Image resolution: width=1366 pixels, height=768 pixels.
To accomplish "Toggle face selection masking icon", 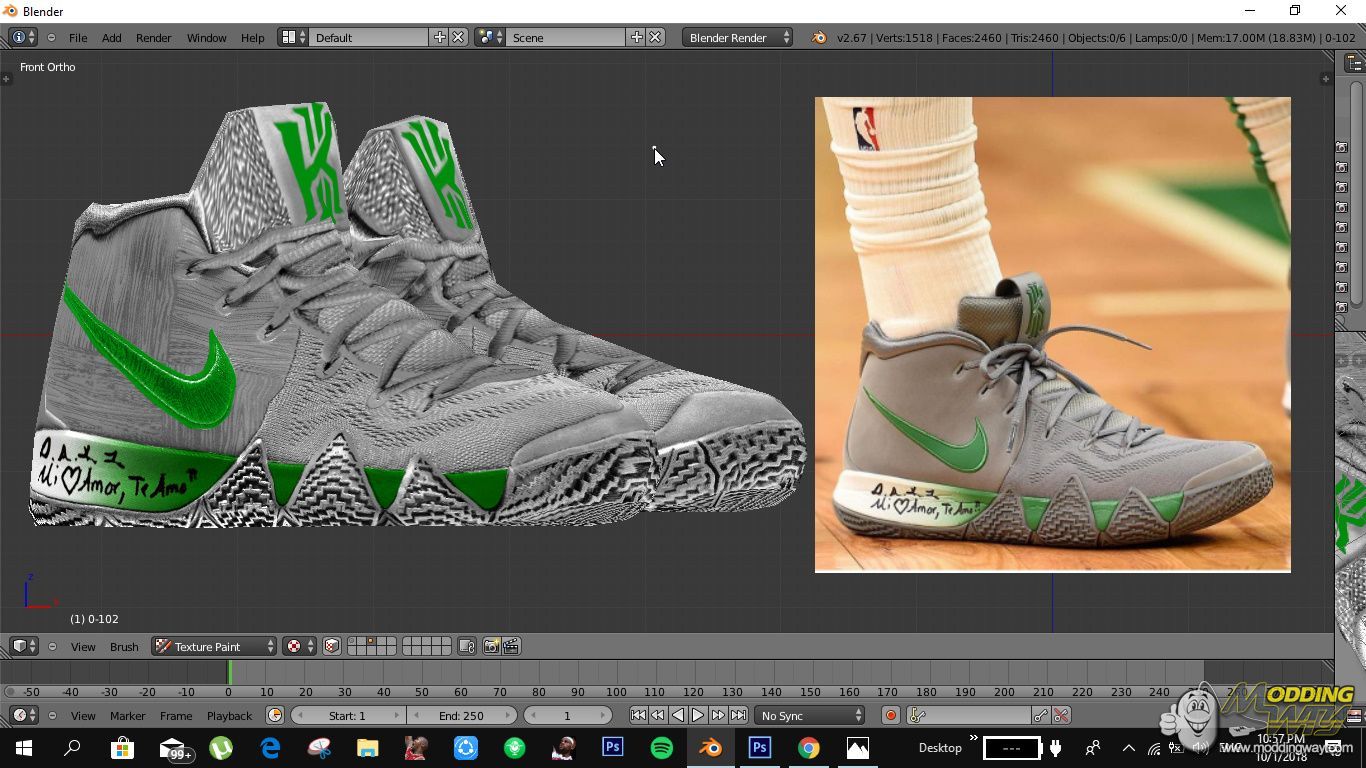I will [332, 647].
